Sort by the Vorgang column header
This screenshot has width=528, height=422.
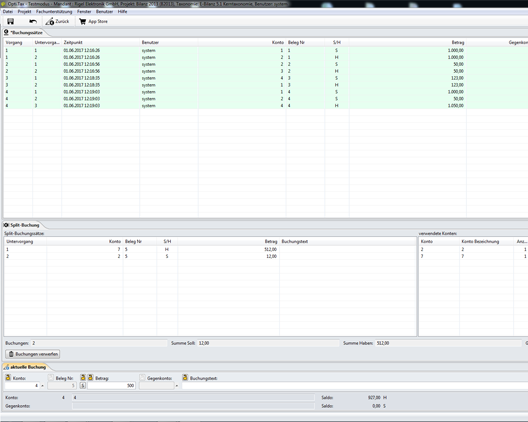18,42
